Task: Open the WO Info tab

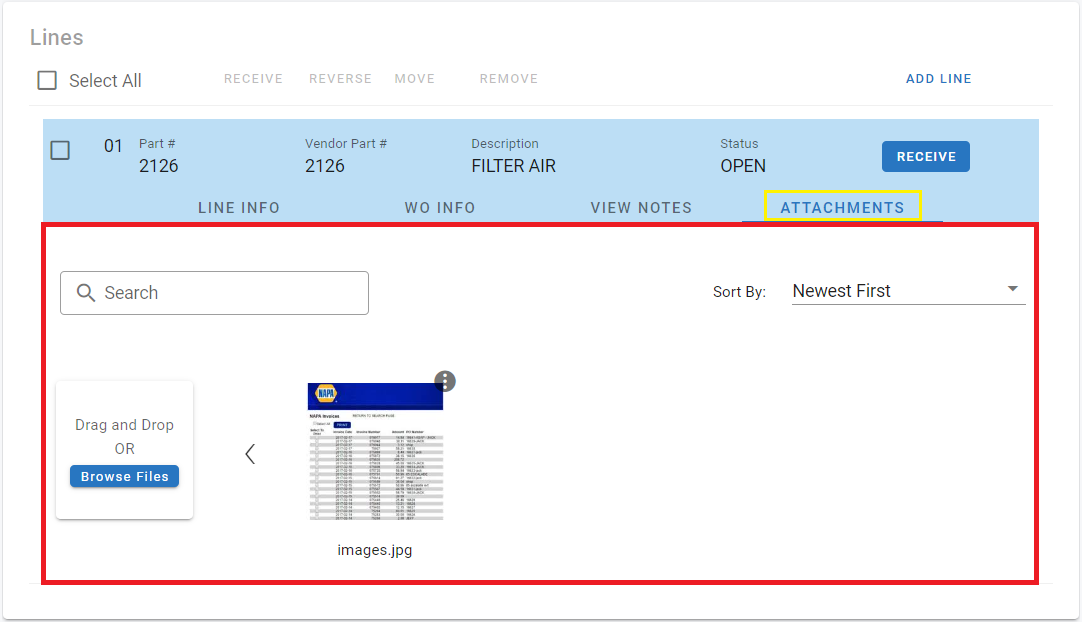Action: click(440, 208)
